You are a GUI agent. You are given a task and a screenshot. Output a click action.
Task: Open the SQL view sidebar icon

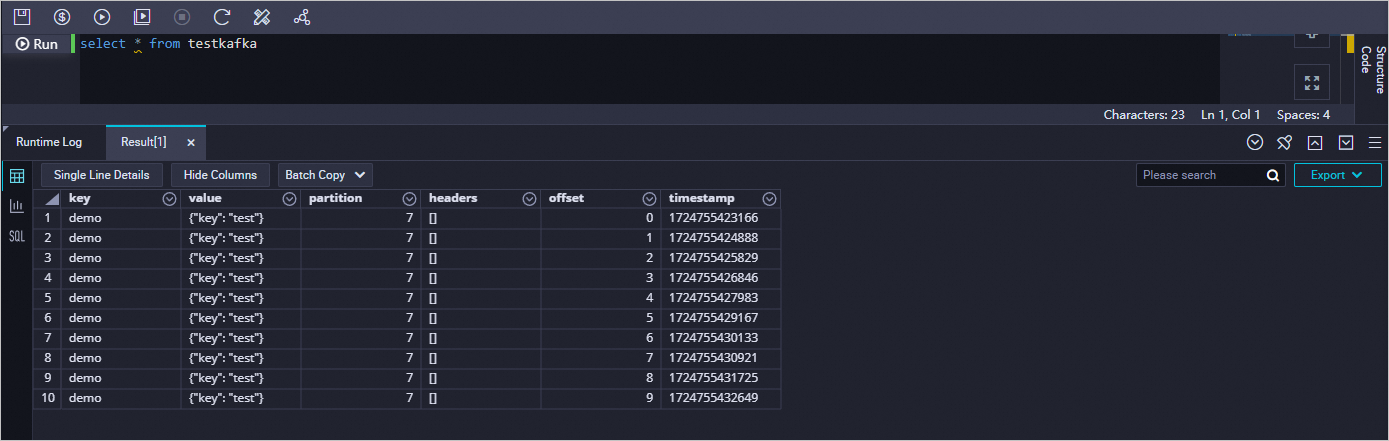pos(17,236)
